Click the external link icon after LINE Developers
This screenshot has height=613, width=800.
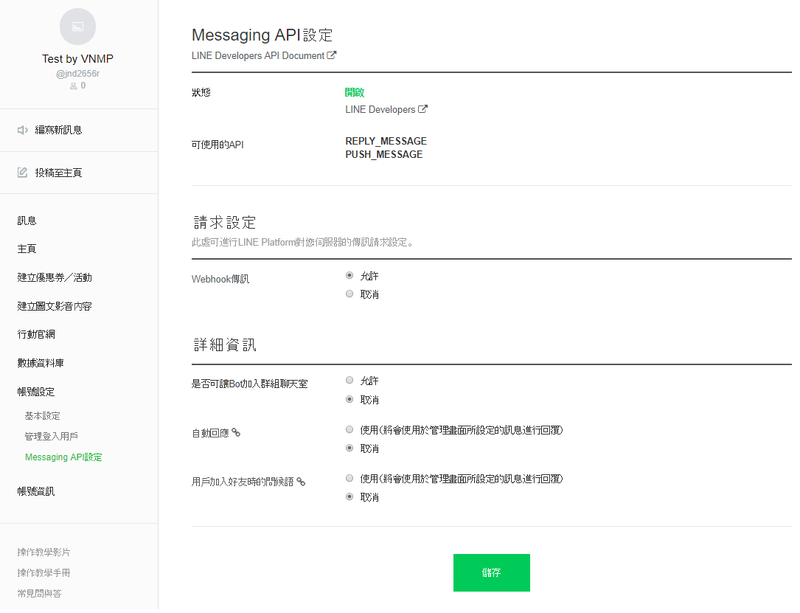pyautogui.click(x=422, y=109)
